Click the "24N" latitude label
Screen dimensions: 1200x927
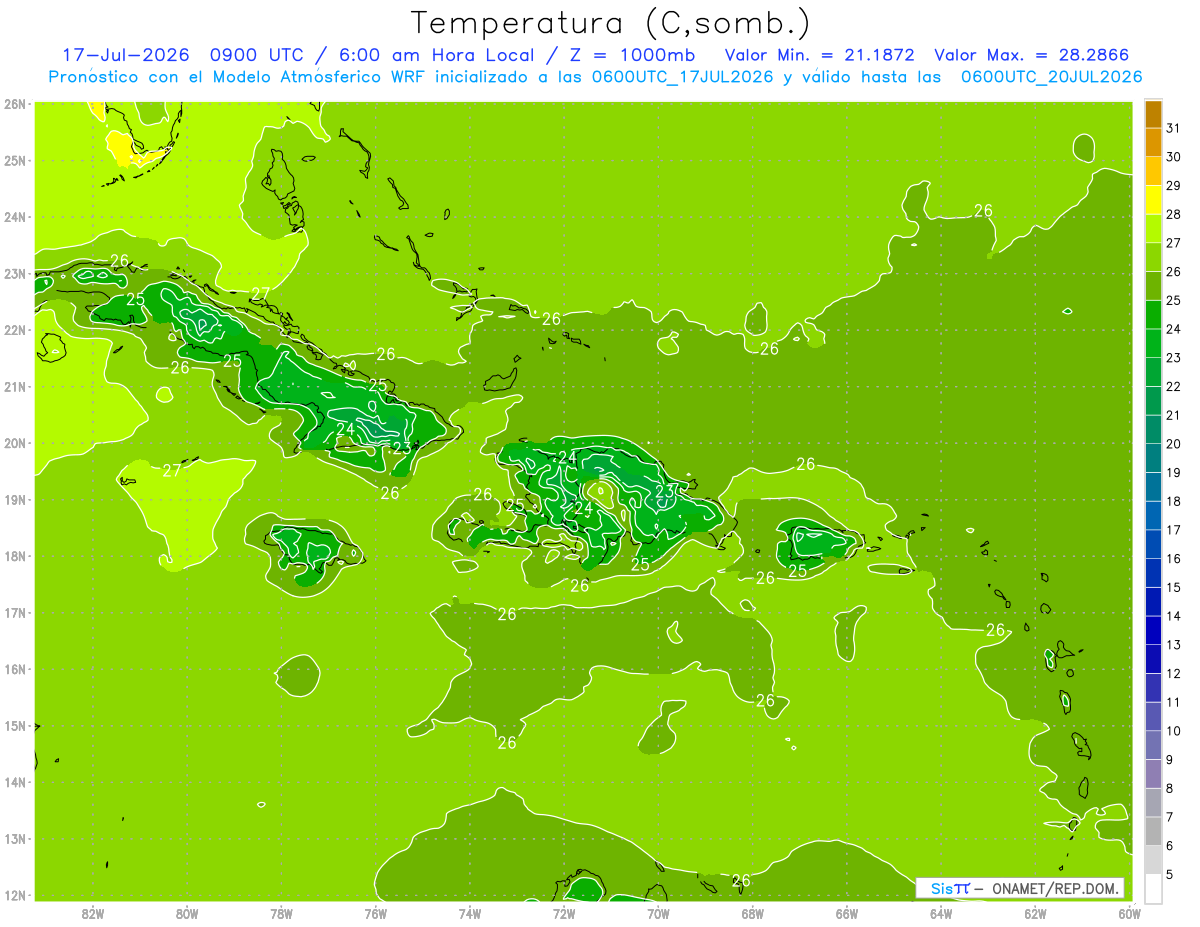[14, 217]
